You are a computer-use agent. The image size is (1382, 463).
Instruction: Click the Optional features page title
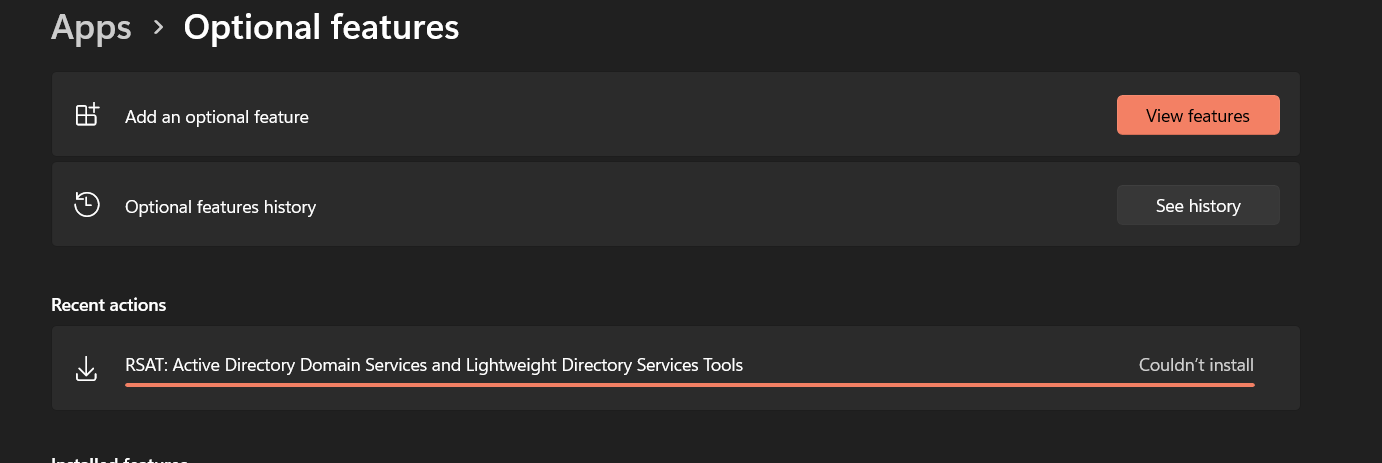click(x=321, y=27)
